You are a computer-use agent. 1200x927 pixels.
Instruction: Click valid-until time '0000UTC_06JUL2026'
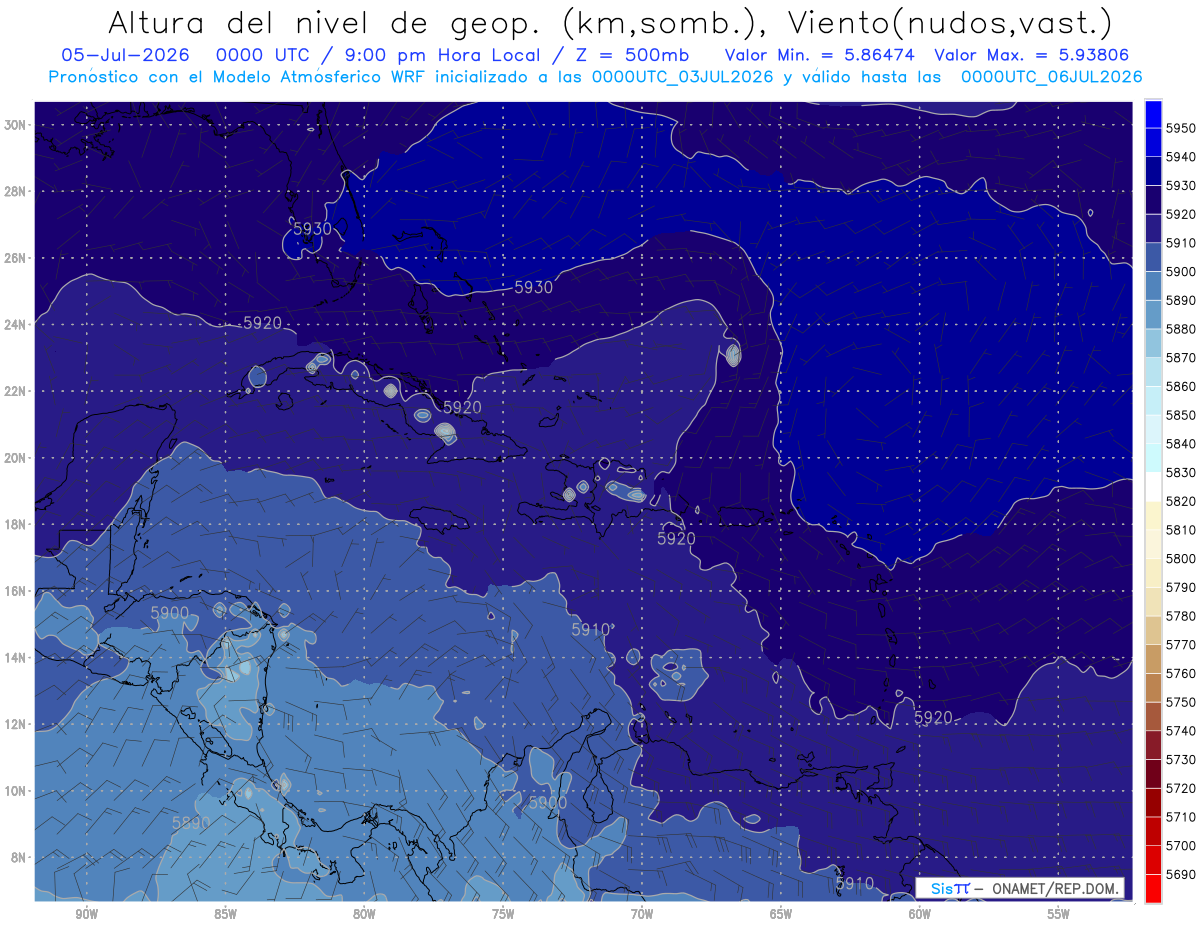pyautogui.click(x=1051, y=76)
